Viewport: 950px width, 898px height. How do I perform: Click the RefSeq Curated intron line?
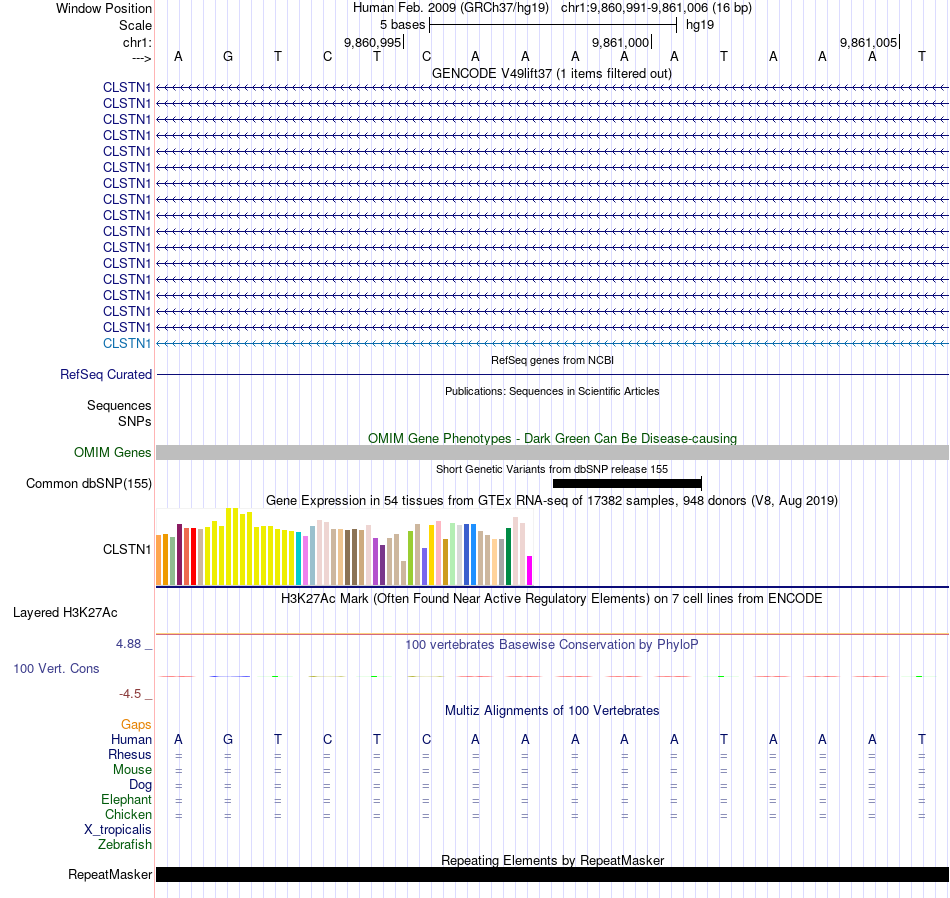pos(552,374)
